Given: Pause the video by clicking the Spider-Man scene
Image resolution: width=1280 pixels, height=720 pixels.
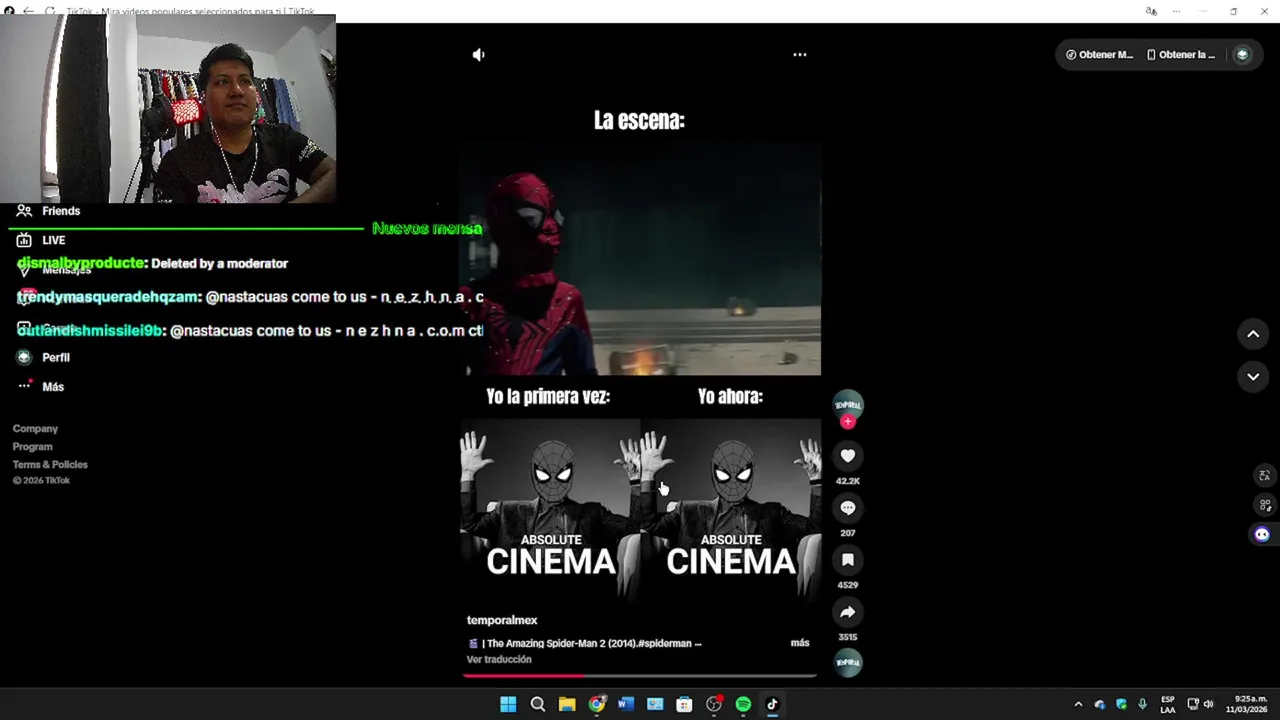Looking at the screenshot, I should click(640, 260).
